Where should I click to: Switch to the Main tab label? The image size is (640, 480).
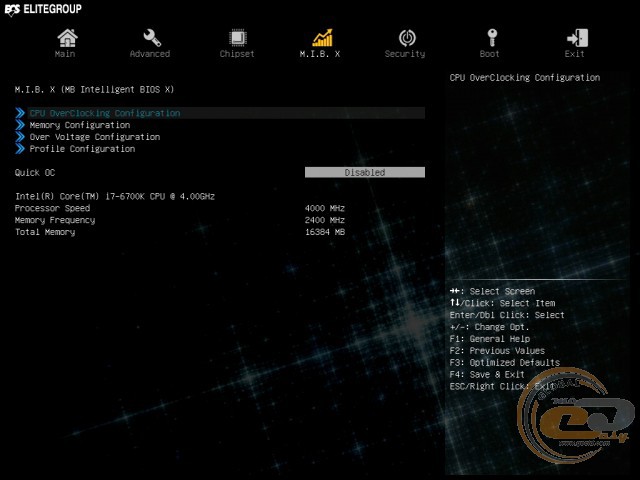pyautogui.click(x=65, y=54)
